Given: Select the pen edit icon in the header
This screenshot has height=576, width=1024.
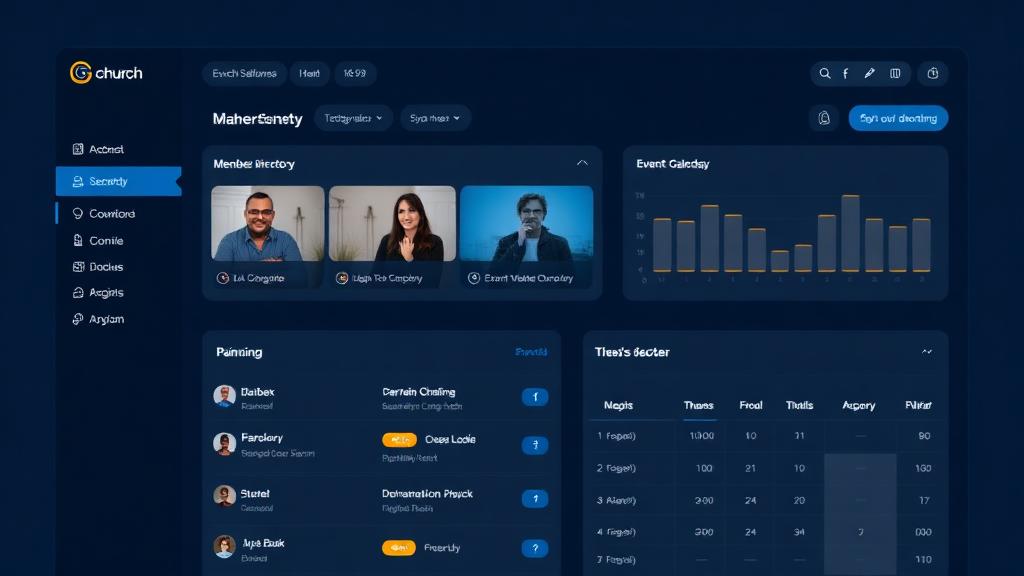Looking at the screenshot, I should click(869, 73).
